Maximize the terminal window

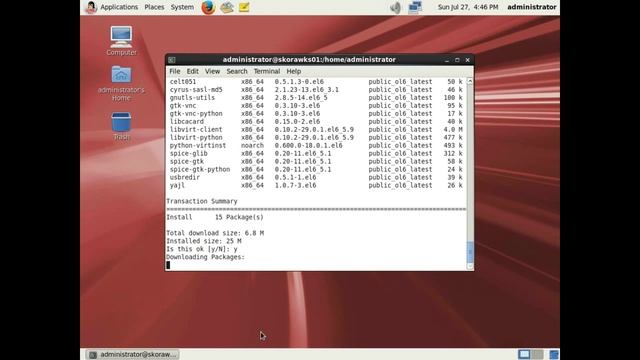pos(457,60)
